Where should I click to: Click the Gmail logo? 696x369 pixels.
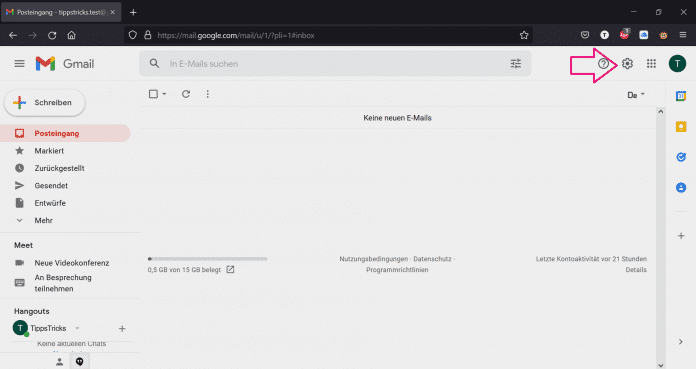tap(65, 63)
